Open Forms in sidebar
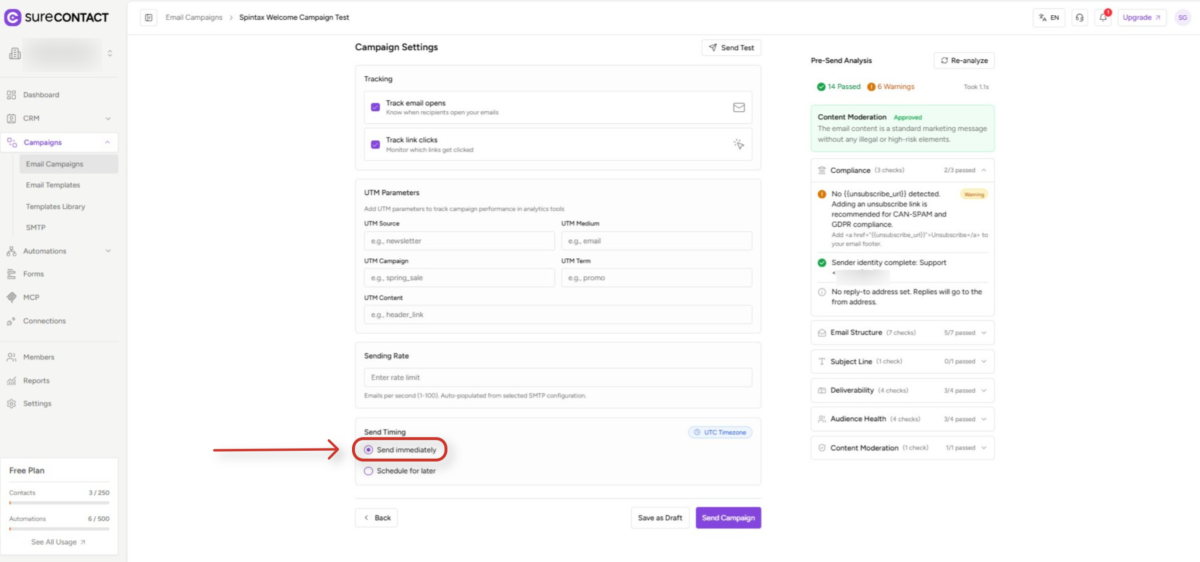Viewport: 1200px width, 562px height. pos(33,274)
